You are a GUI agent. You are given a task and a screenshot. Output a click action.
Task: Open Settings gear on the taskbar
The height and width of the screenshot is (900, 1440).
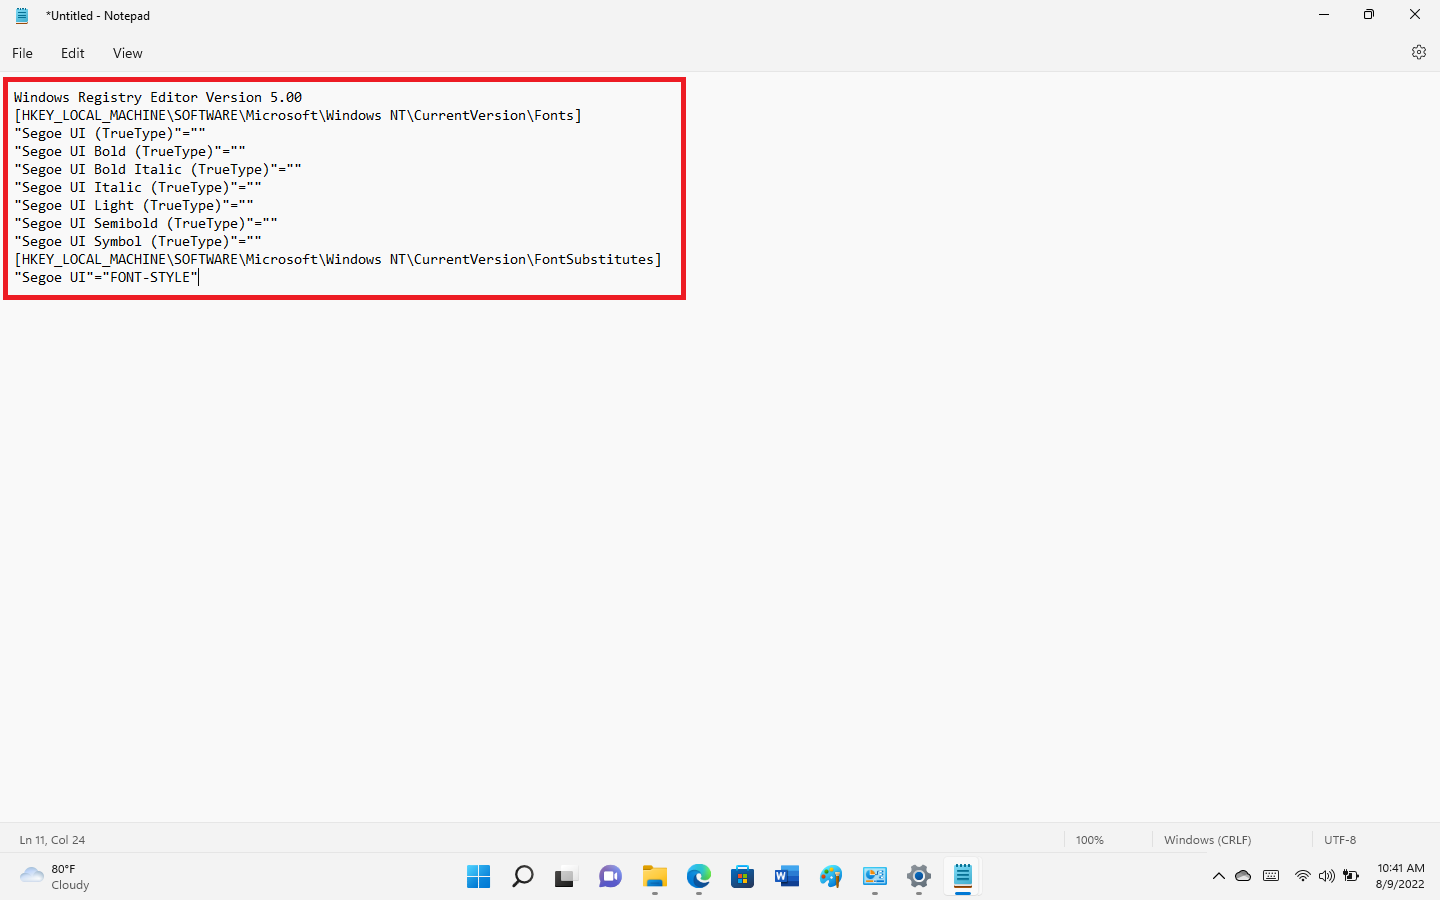(919, 877)
